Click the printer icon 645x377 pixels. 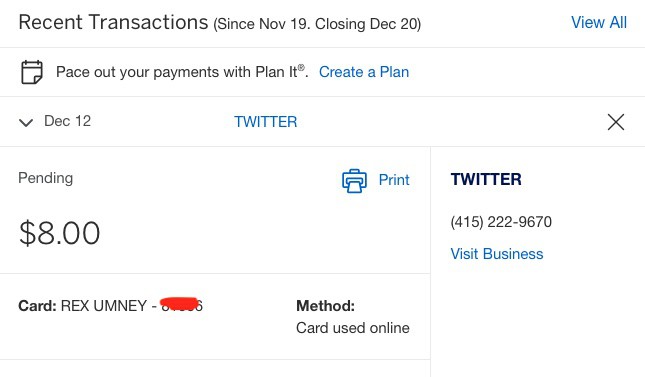click(354, 181)
